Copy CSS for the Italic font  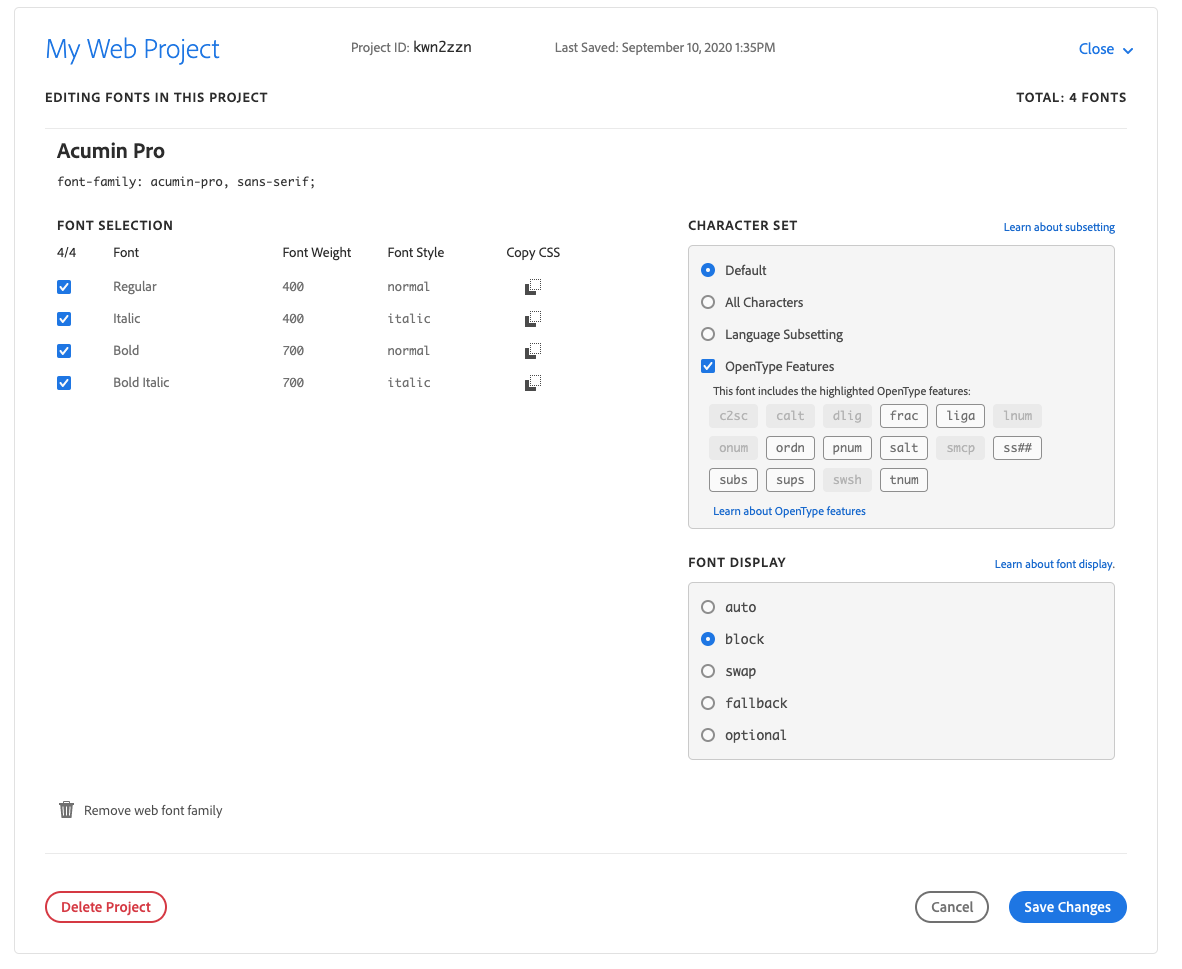click(533, 319)
